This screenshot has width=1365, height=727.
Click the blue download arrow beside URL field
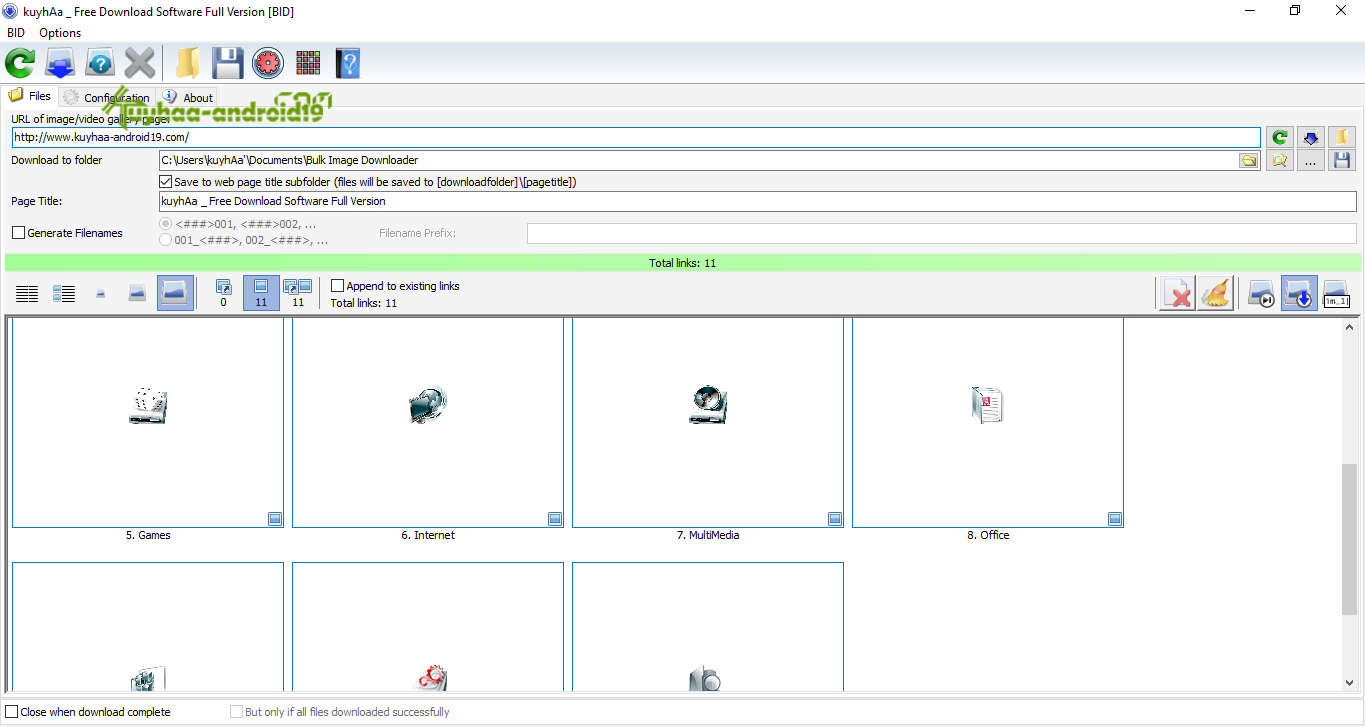(x=1311, y=137)
